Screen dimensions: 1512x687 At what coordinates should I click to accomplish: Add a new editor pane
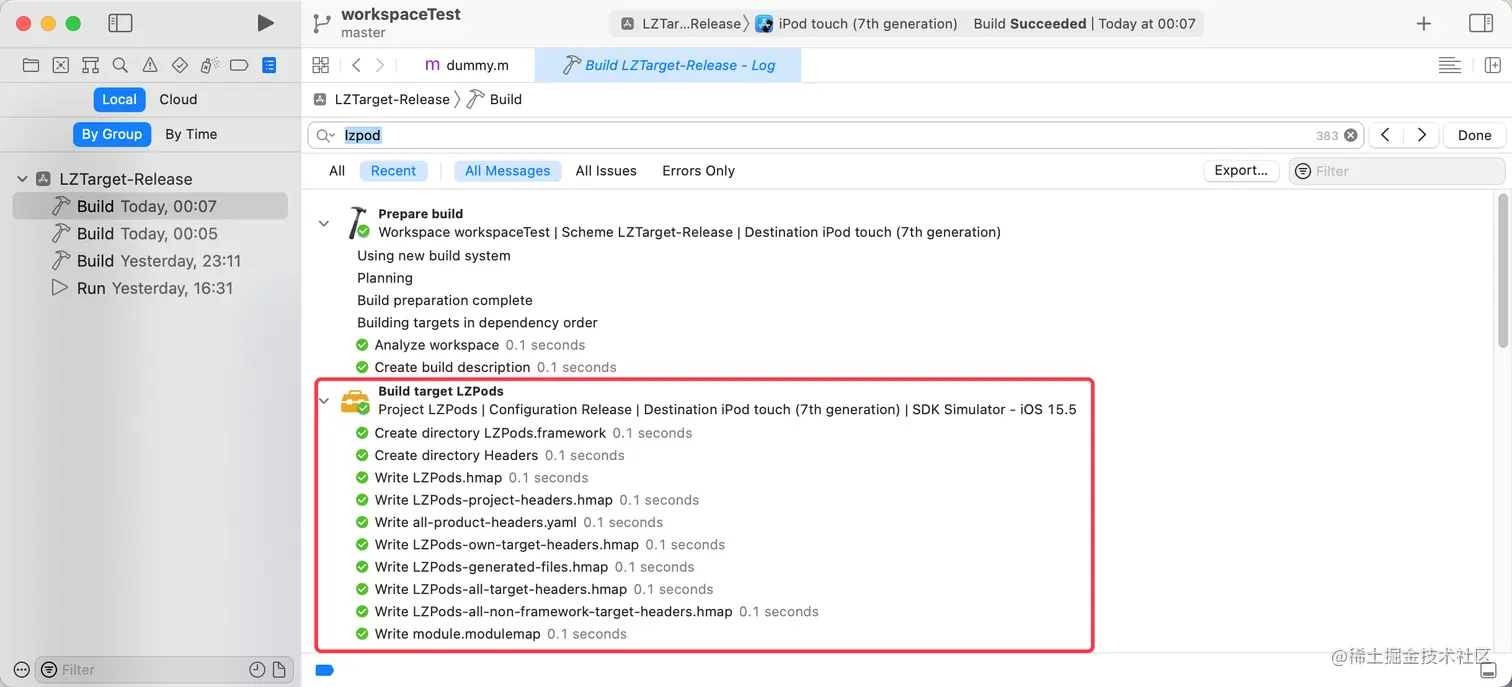pos(1493,65)
